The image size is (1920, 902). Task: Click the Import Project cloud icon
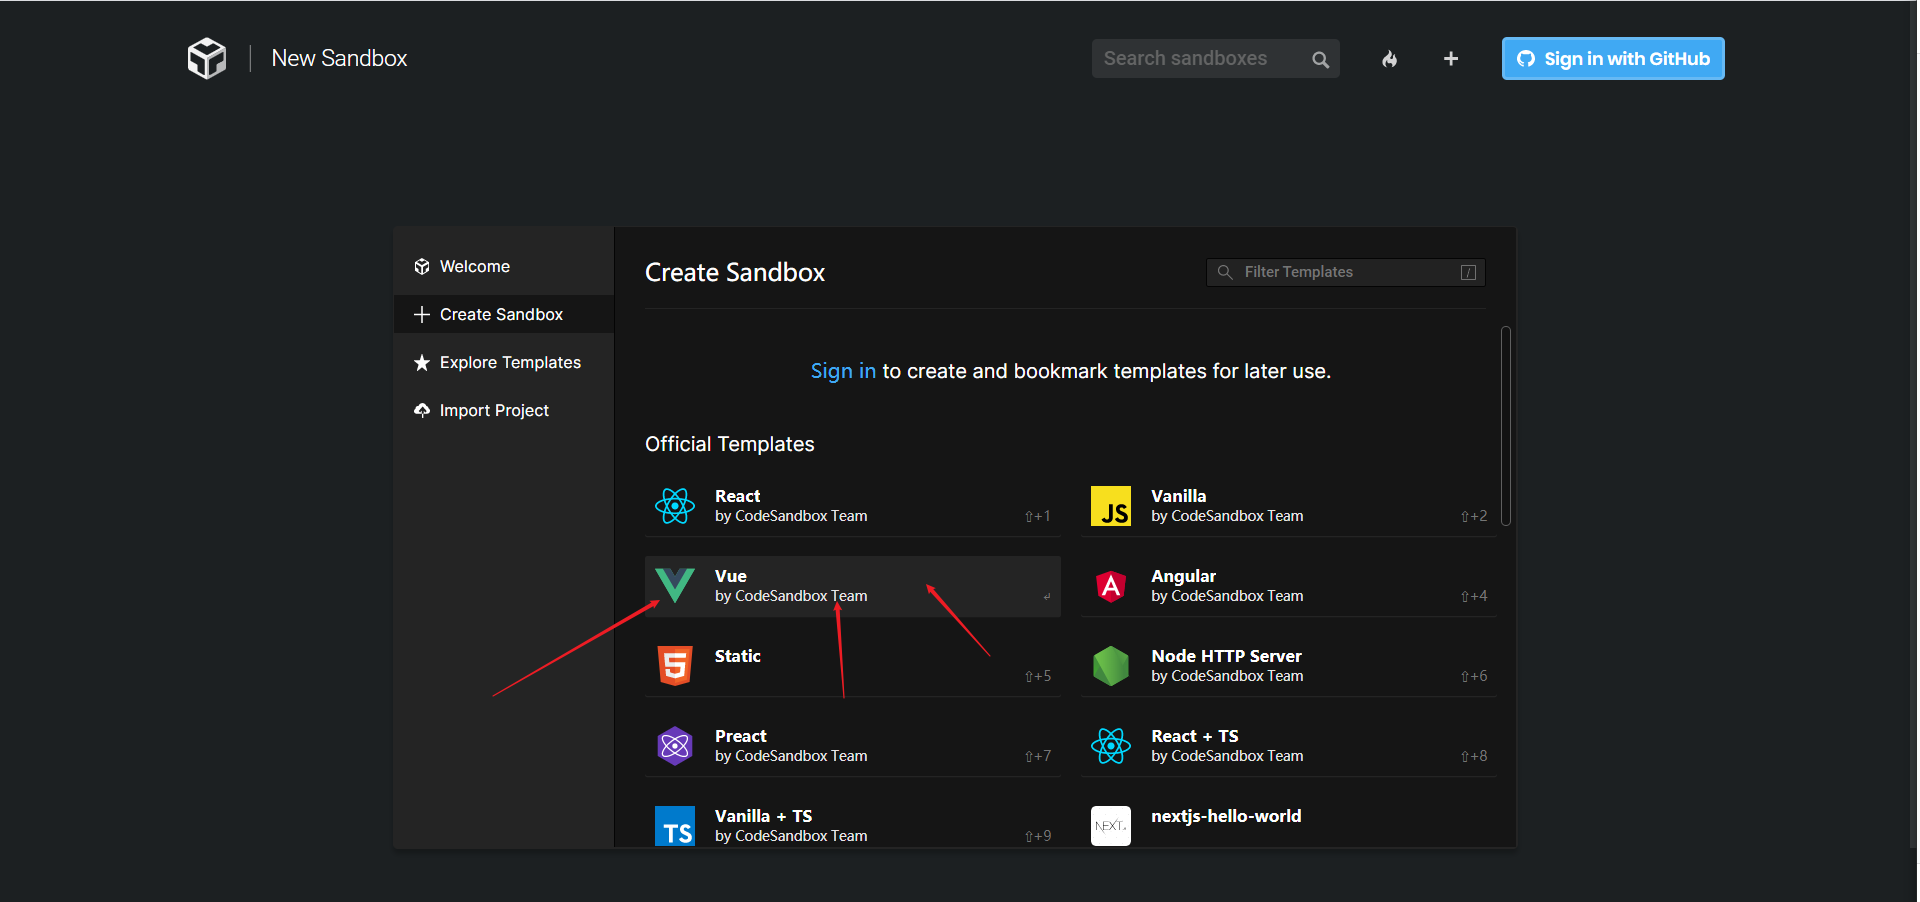click(x=422, y=410)
